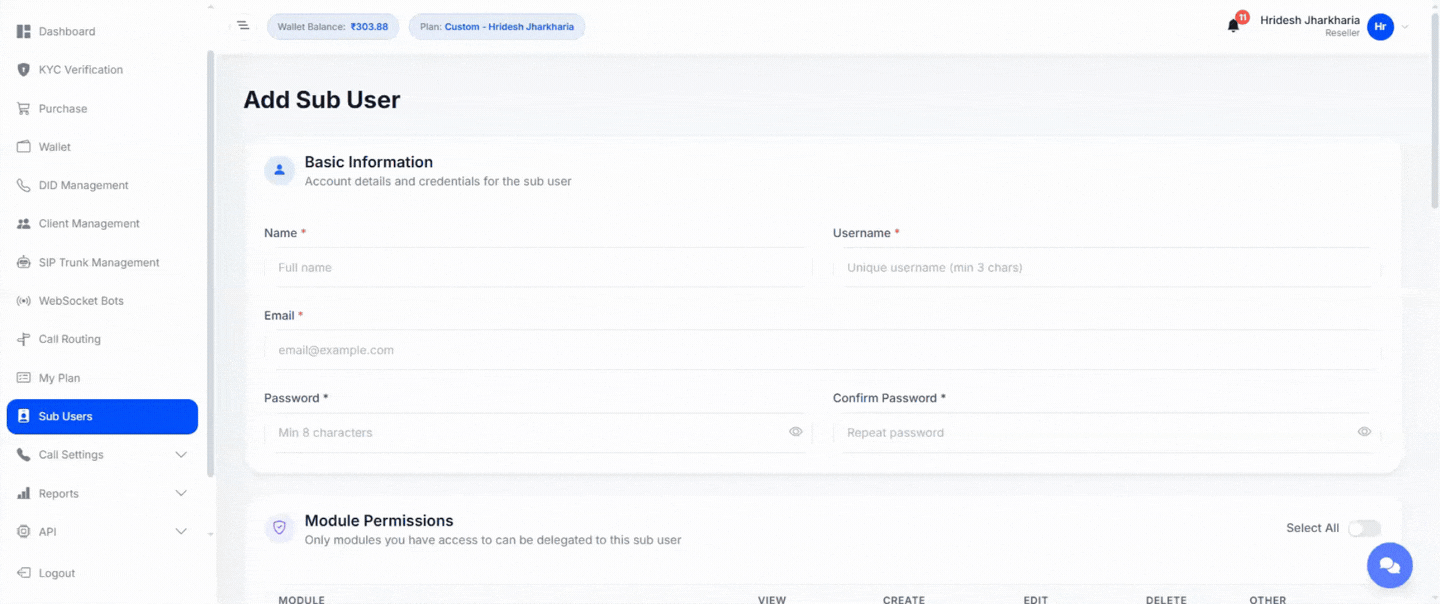Focus the Password input field
Image resolution: width=1440 pixels, height=604 pixels.
pos(538,432)
